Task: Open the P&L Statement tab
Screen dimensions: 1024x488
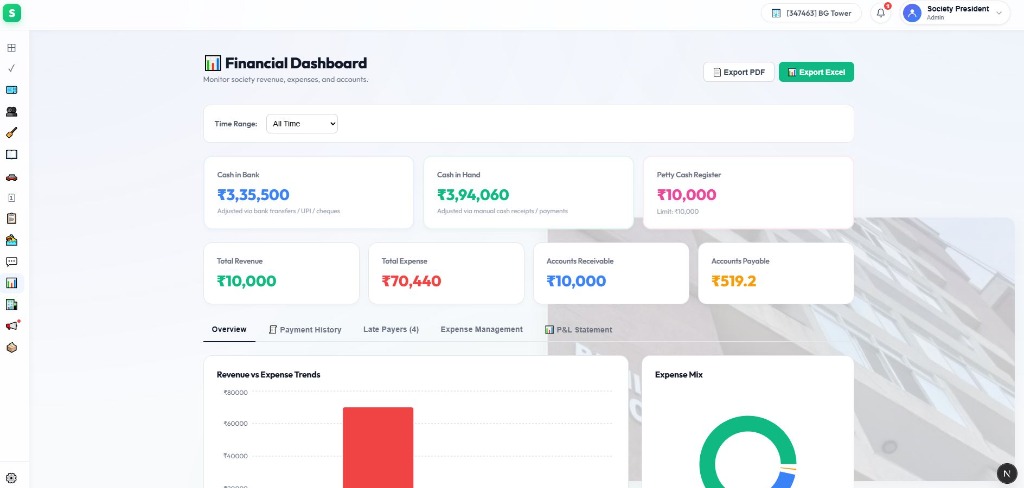Action: point(579,330)
